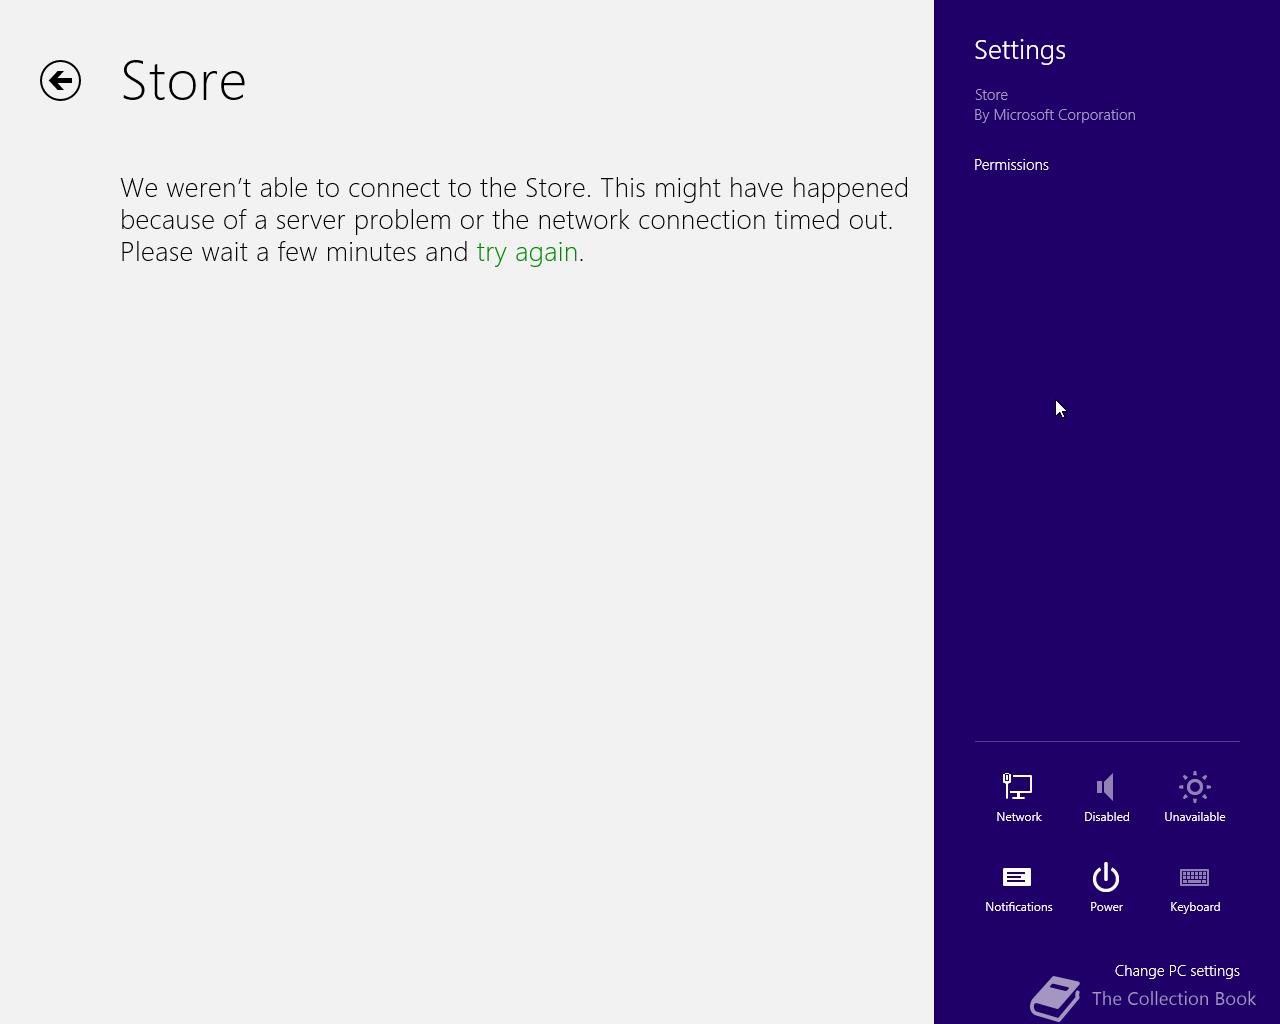Open Change PC settings
1280x1024 pixels.
(x=1177, y=971)
